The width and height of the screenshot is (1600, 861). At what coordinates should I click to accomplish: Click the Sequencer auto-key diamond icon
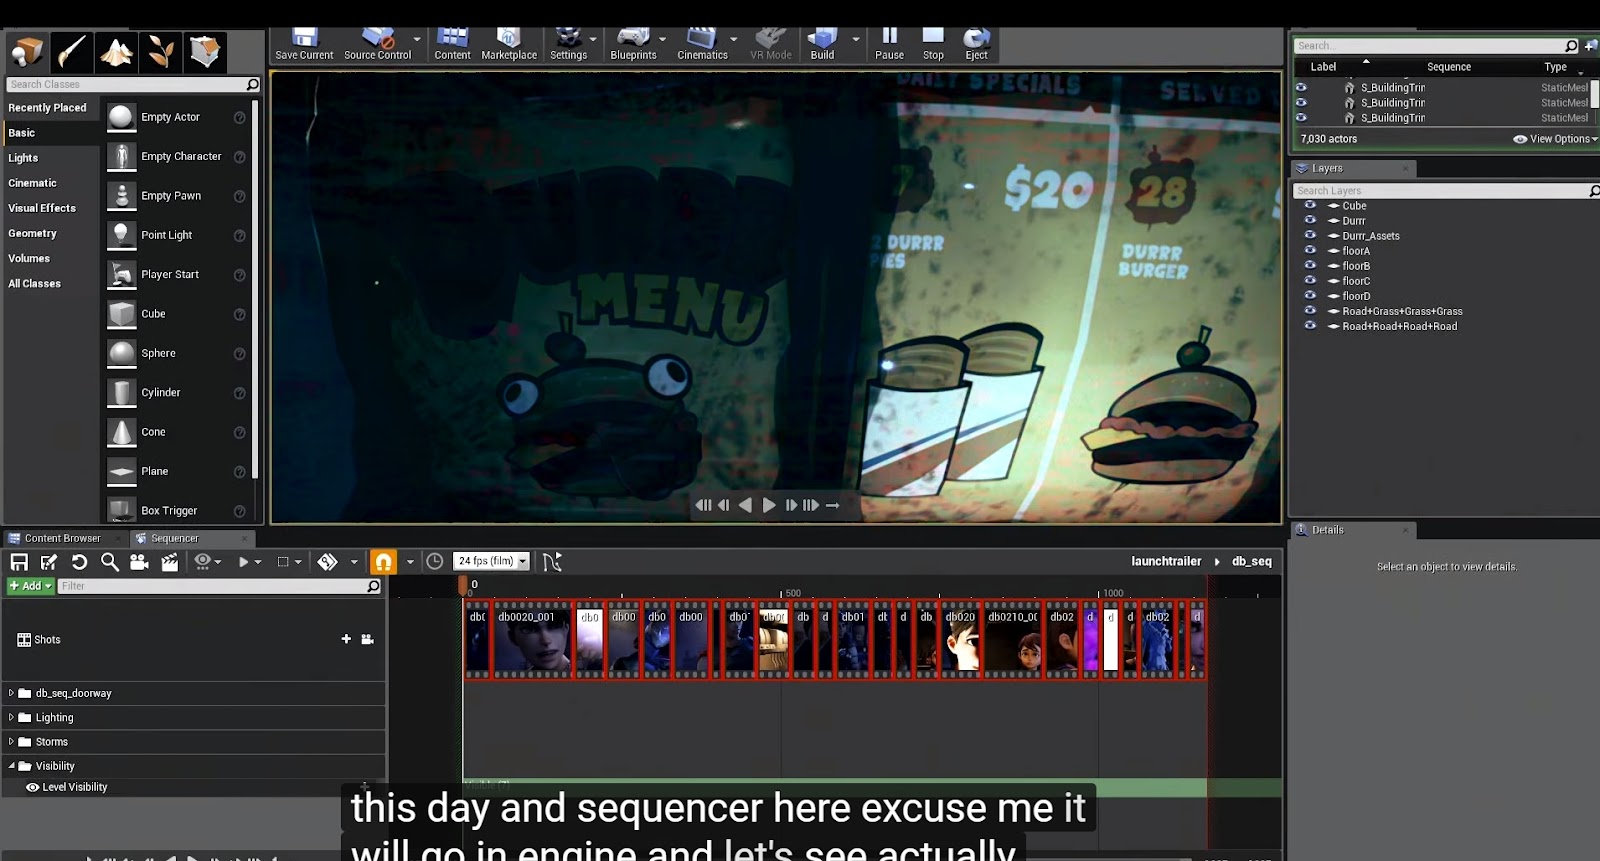coord(328,562)
